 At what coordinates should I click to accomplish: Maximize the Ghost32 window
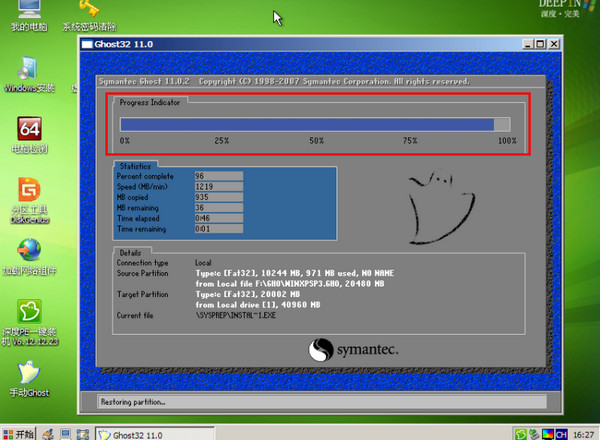pos(540,44)
